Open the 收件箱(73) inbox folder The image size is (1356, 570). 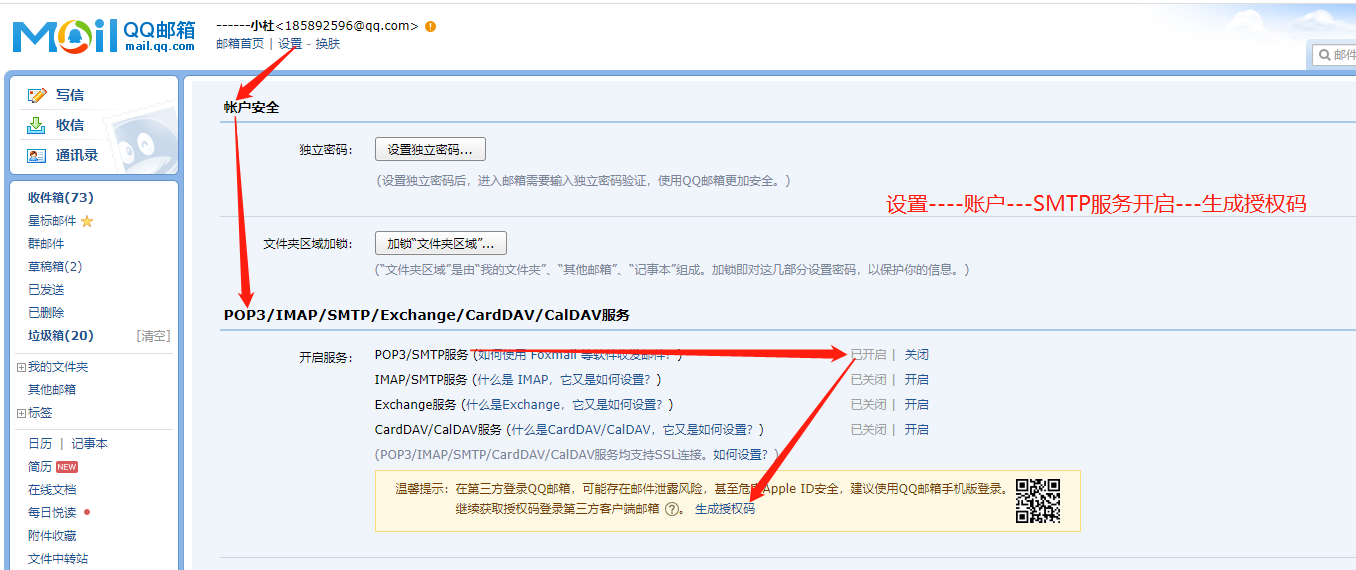point(60,198)
